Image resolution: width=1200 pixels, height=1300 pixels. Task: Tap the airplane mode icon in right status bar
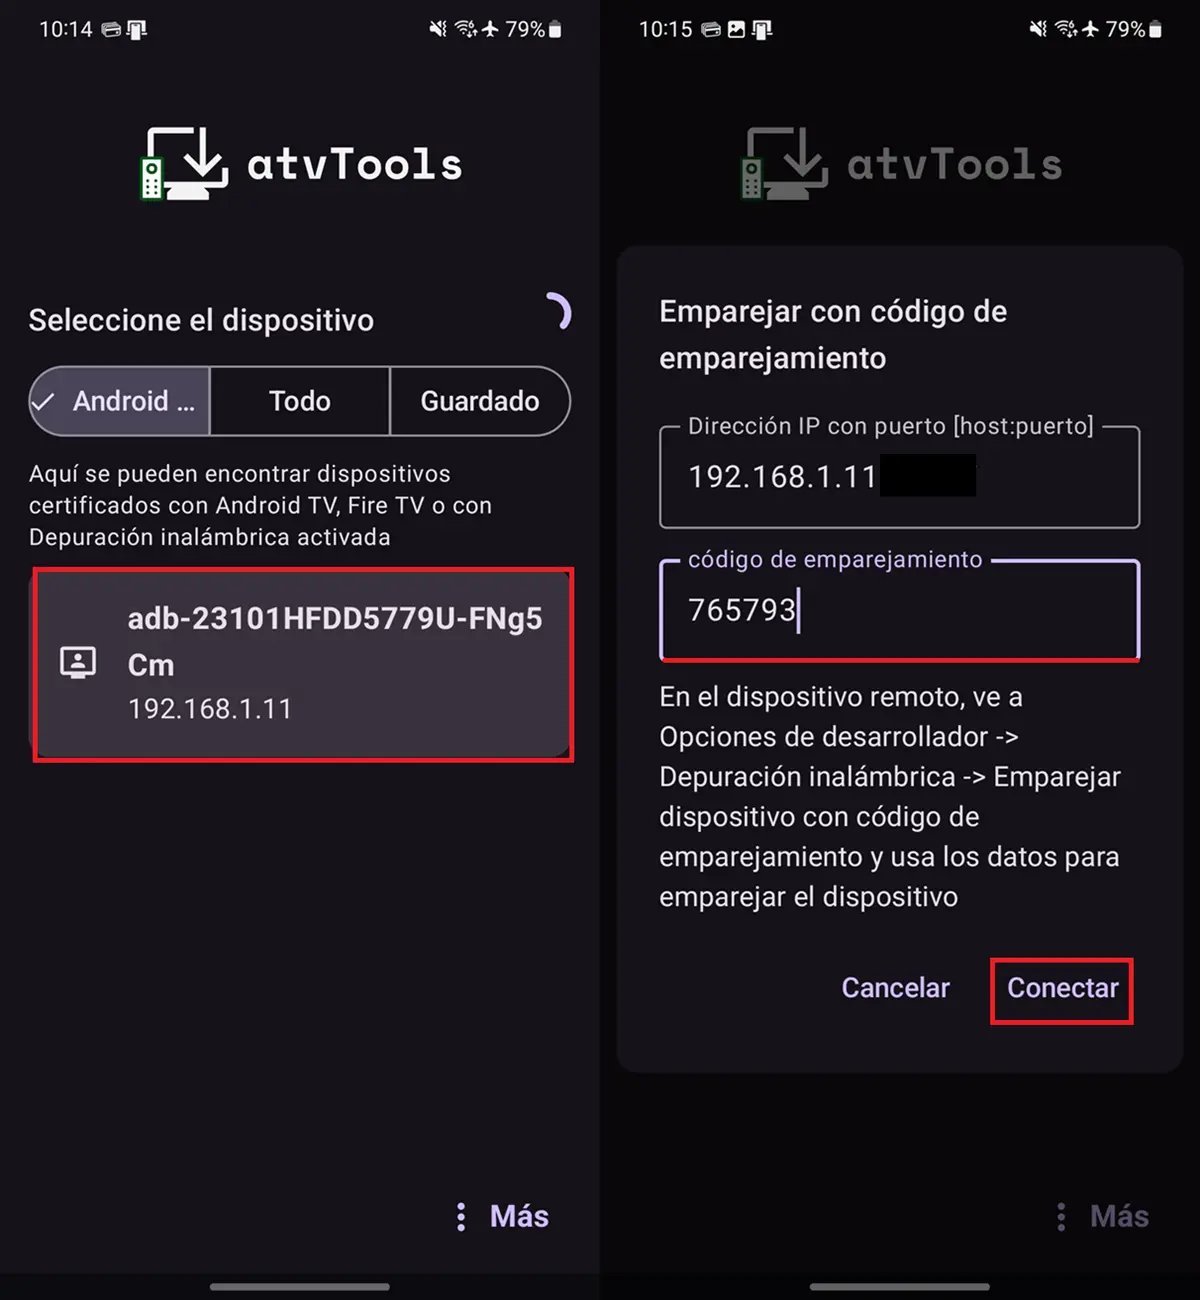point(1091,30)
